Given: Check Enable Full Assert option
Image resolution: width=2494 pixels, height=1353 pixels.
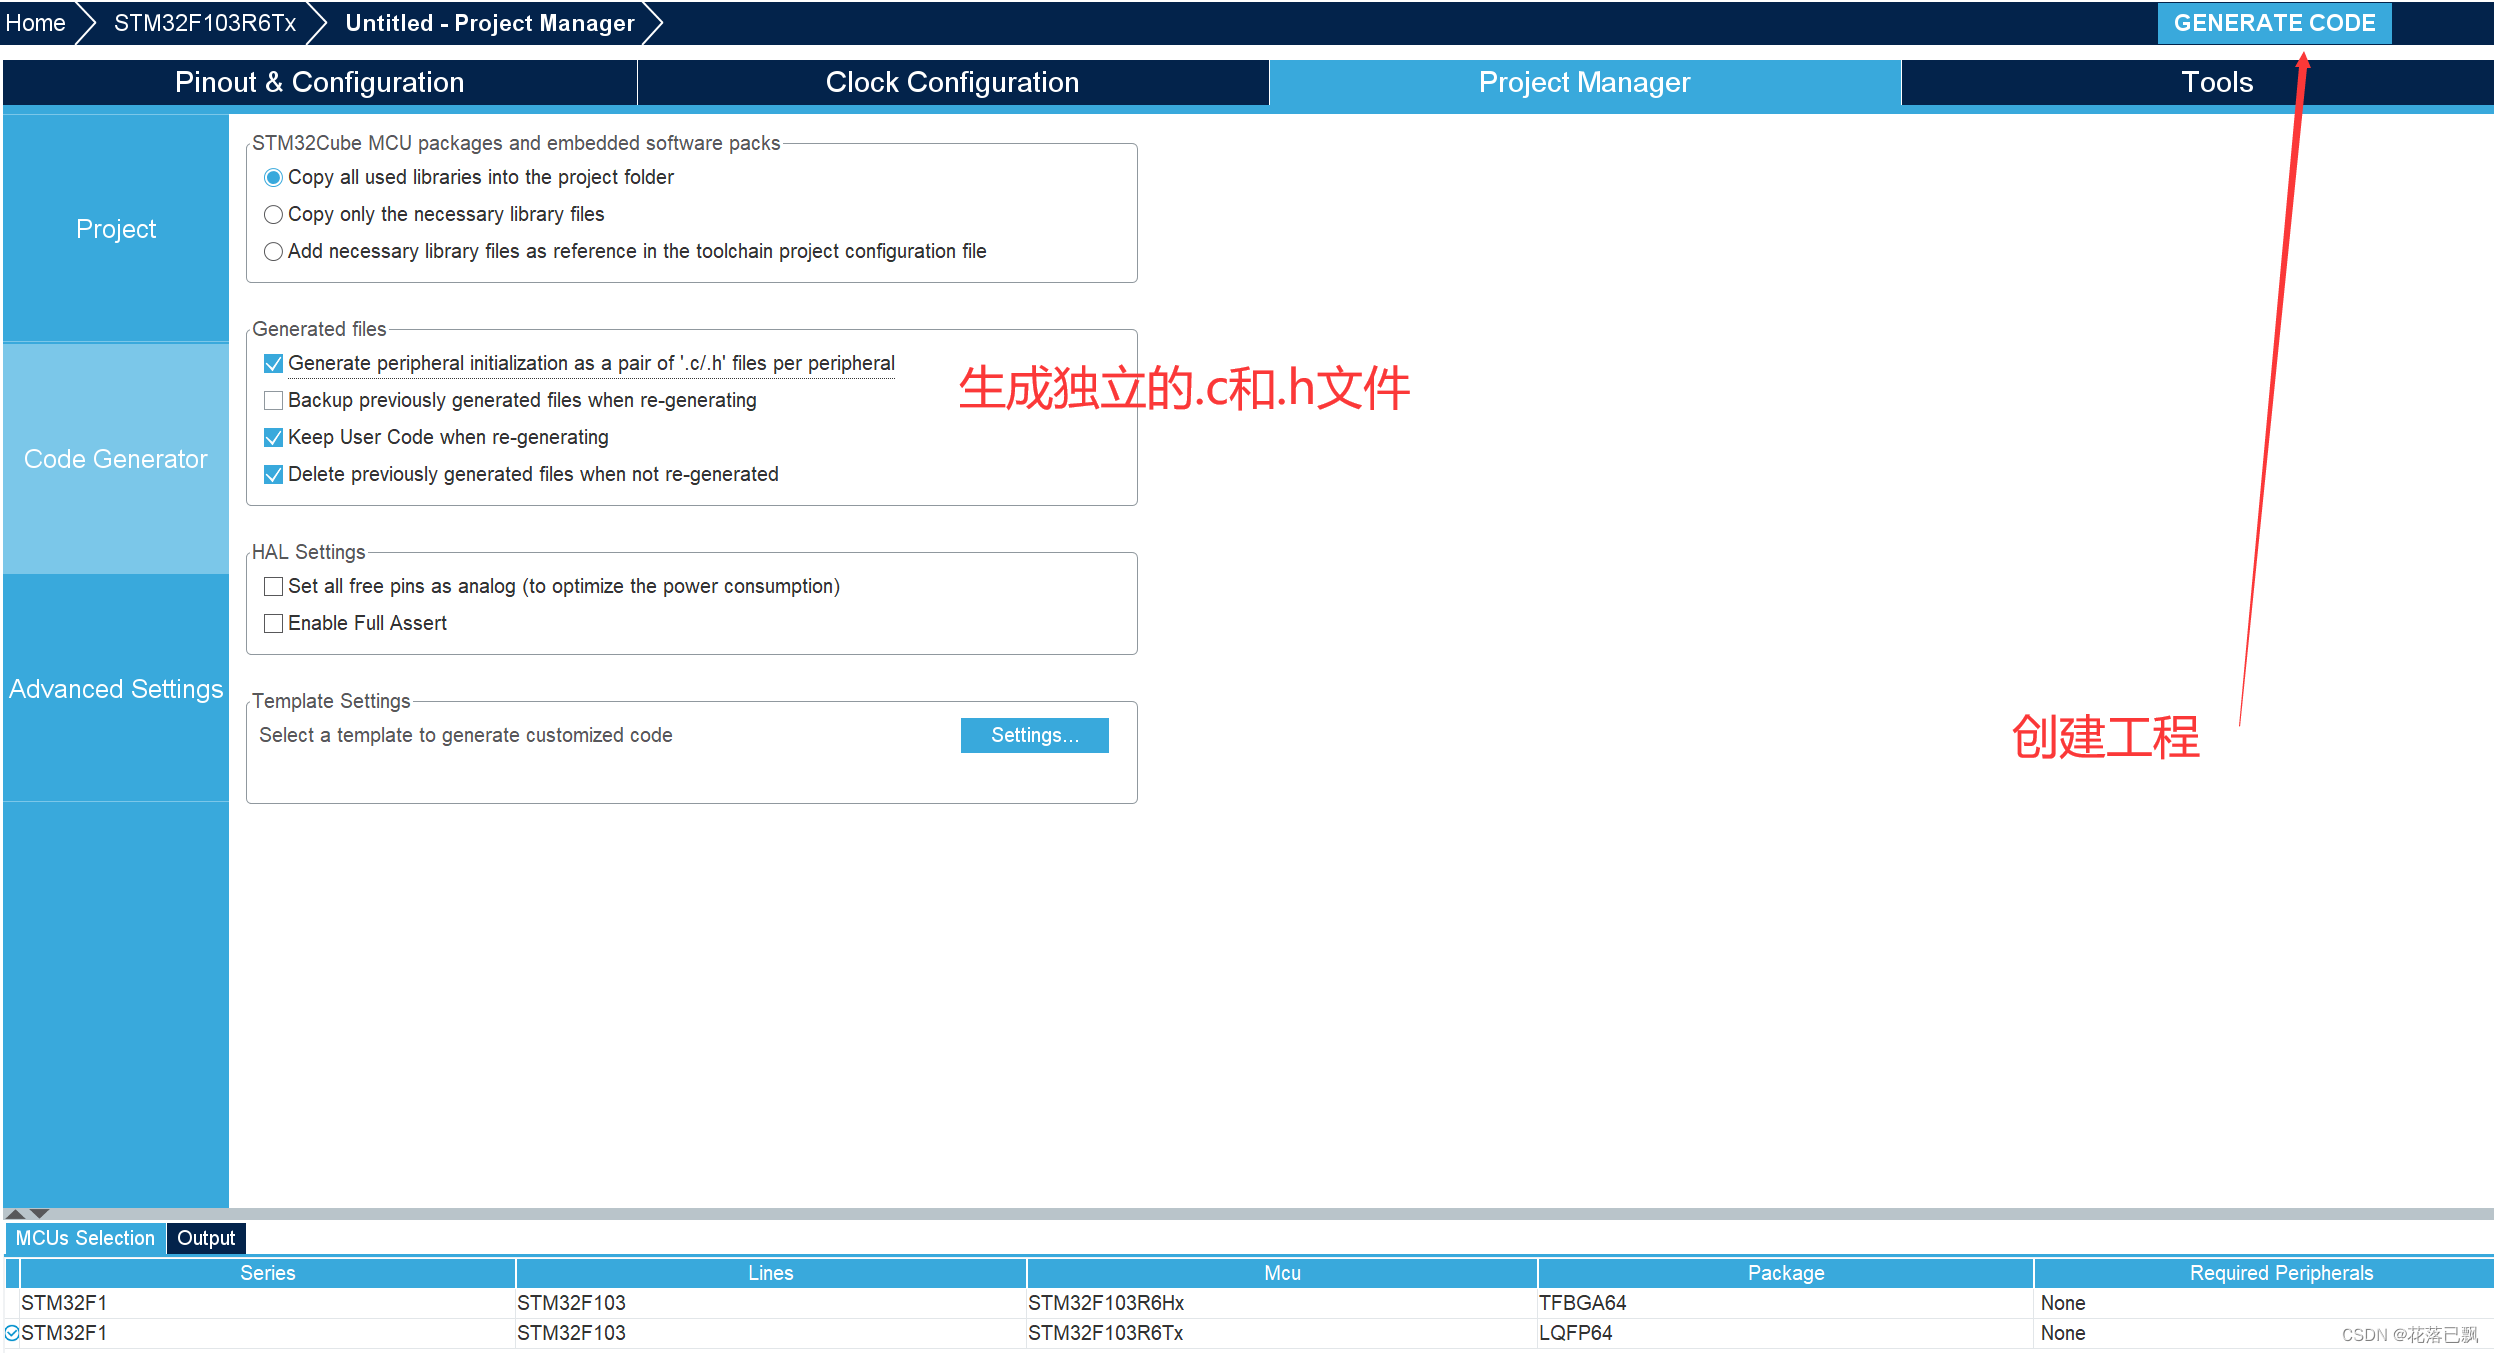Looking at the screenshot, I should point(273,624).
